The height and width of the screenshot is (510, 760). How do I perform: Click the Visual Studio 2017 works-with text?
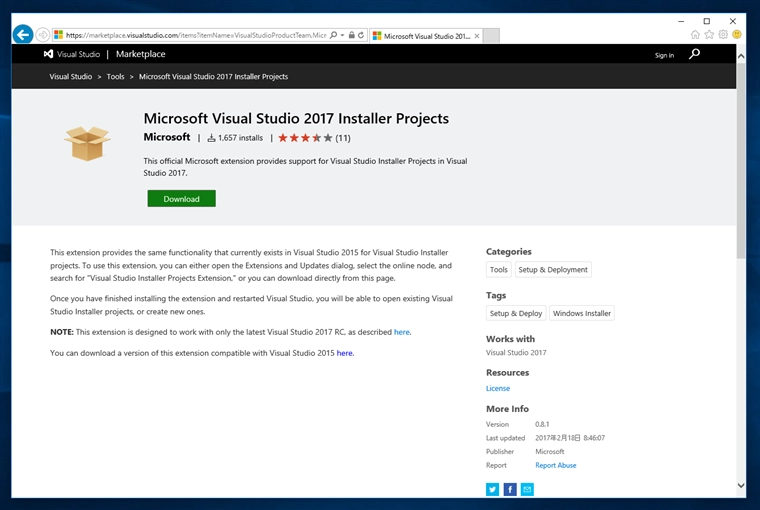[x=516, y=352]
